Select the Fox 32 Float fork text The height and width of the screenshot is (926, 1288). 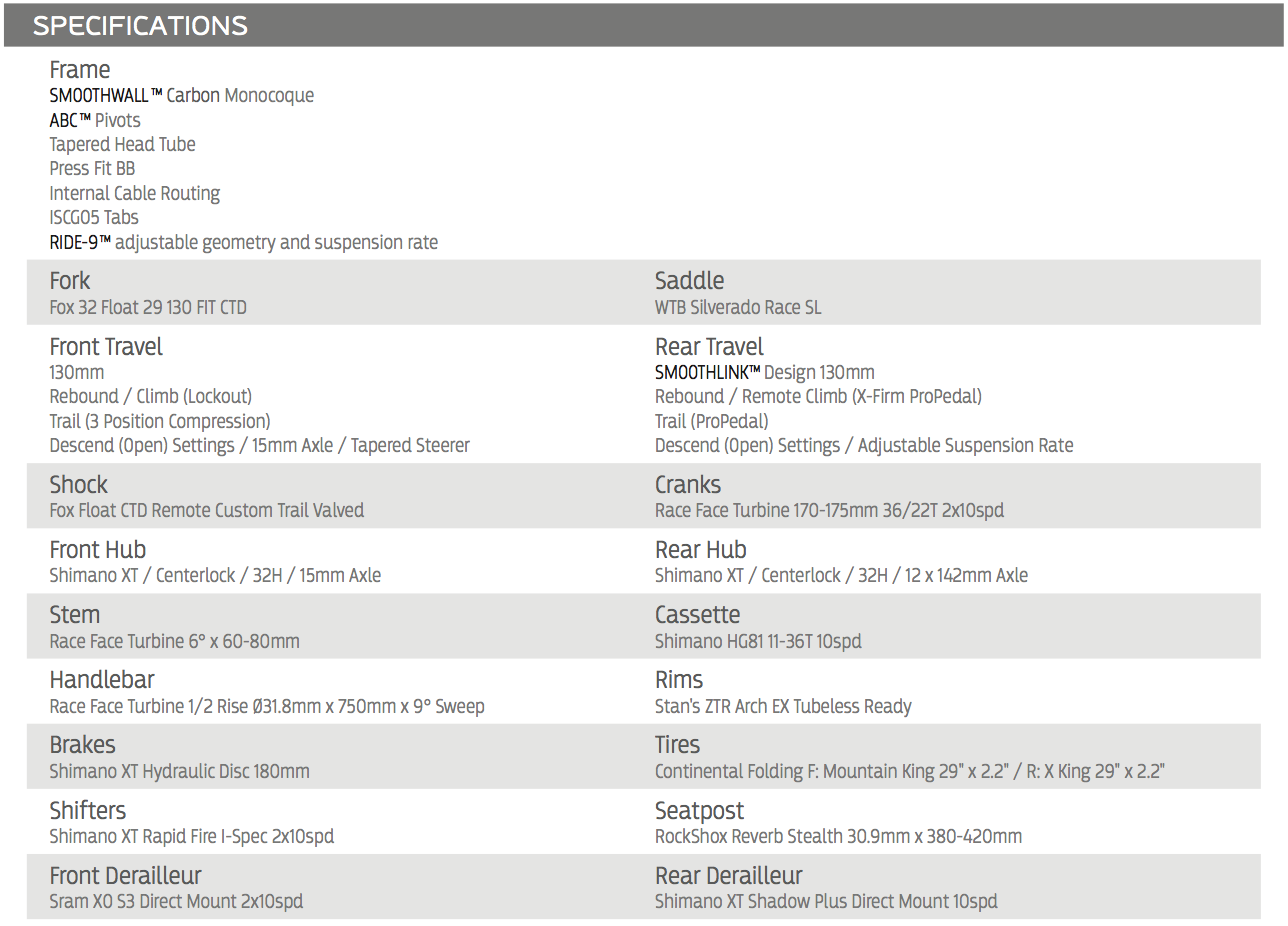click(x=148, y=308)
